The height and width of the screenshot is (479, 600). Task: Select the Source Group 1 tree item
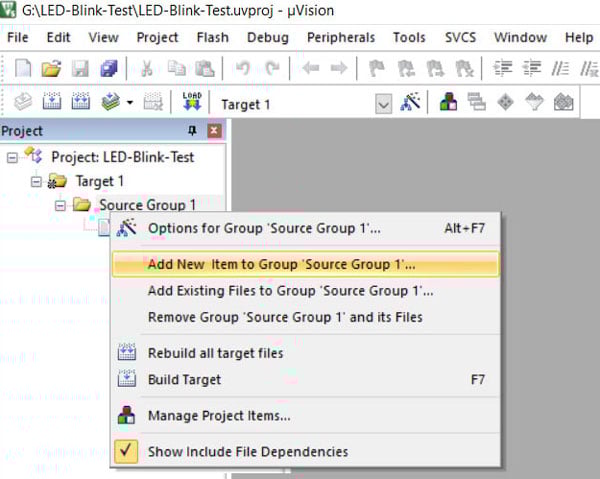(147, 205)
